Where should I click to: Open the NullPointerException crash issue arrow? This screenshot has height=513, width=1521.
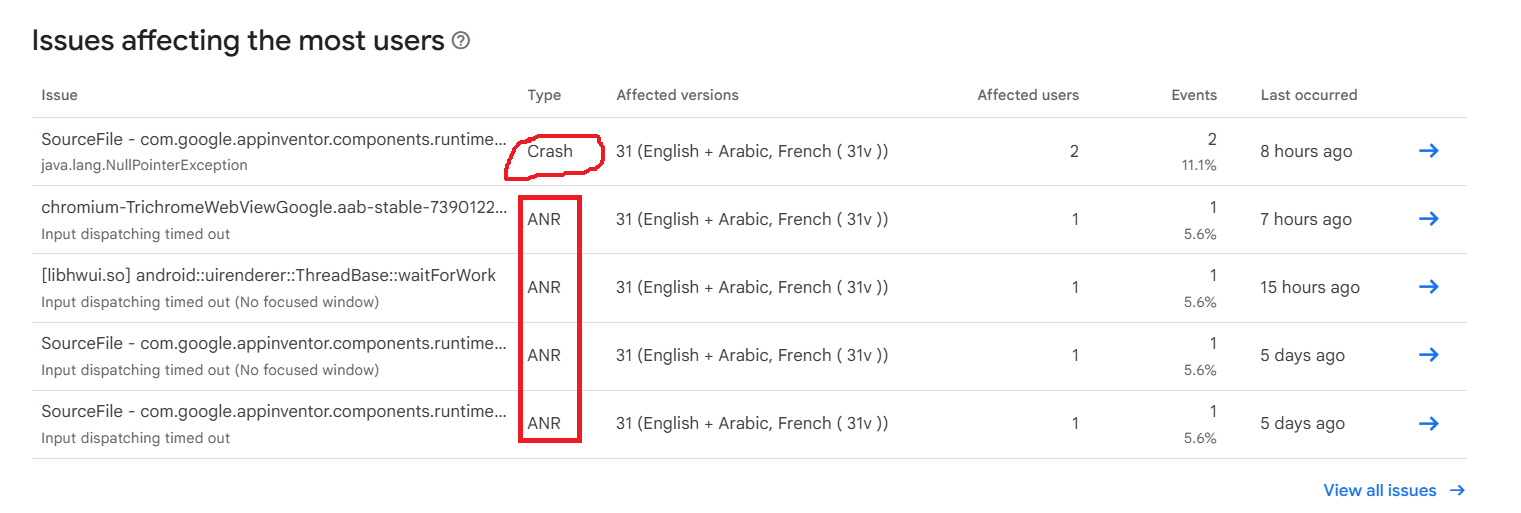coord(1429,151)
